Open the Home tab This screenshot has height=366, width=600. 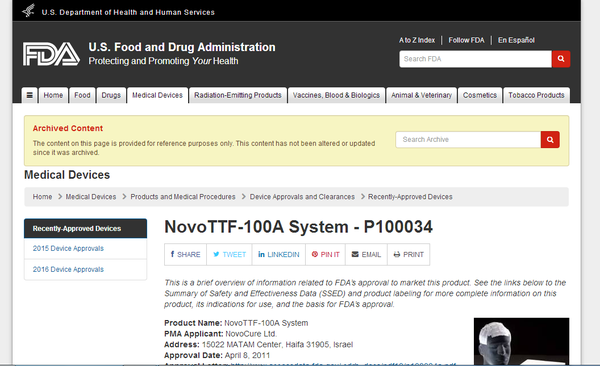(x=53, y=95)
